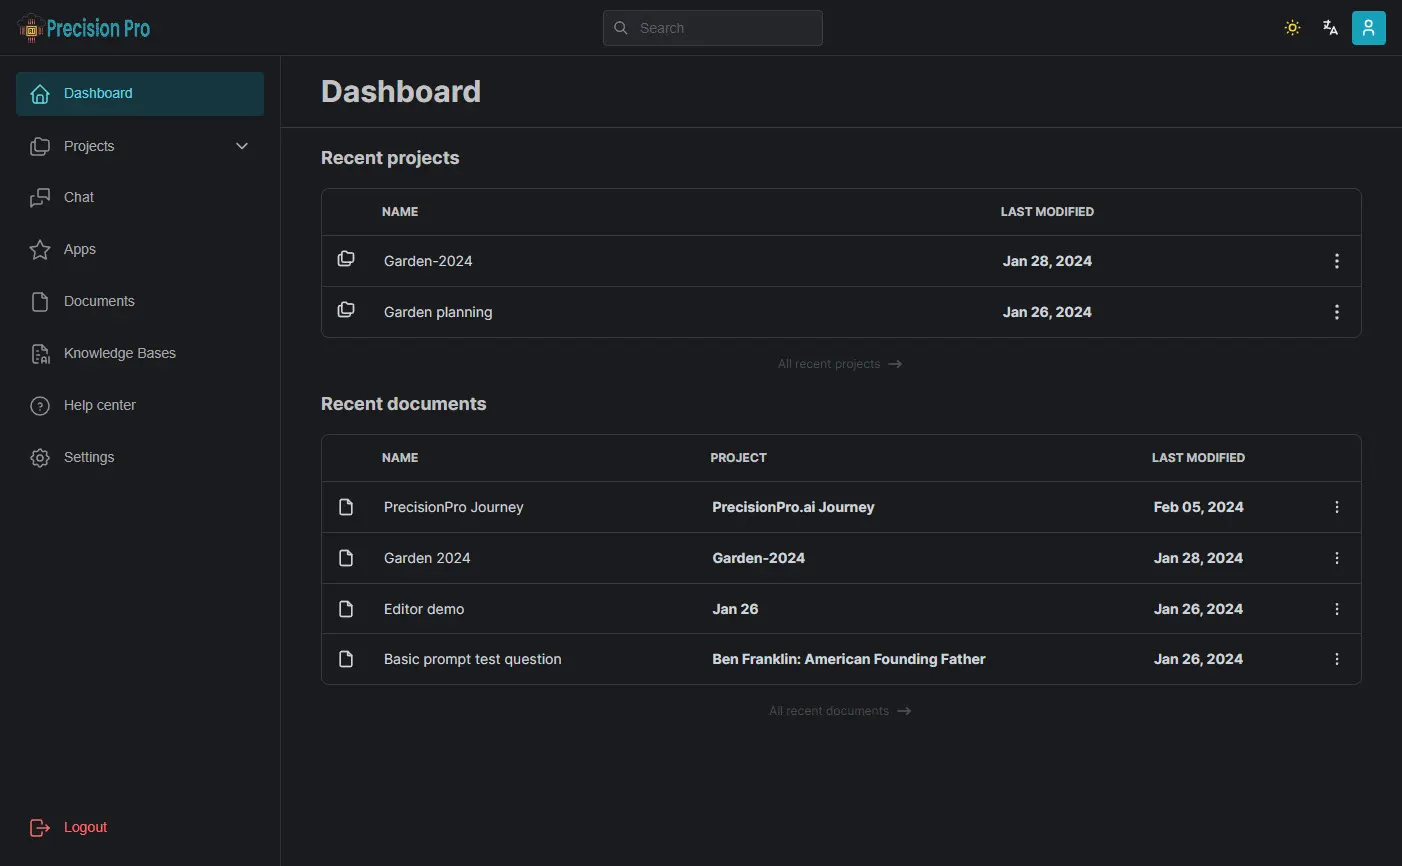Open the language translation selector icon
The height and width of the screenshot is (866, 1402).
point(1330,28)
